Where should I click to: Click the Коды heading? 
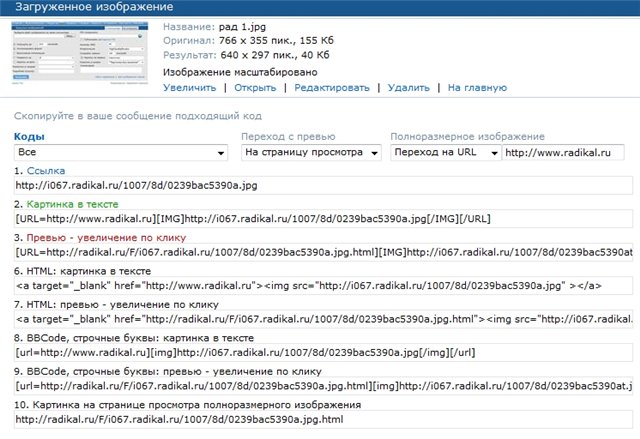(x=29, y=137)
